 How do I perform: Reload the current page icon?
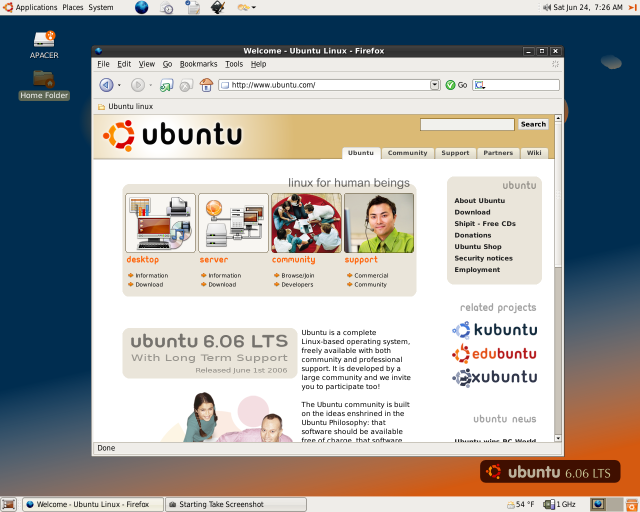click(166, 85)
